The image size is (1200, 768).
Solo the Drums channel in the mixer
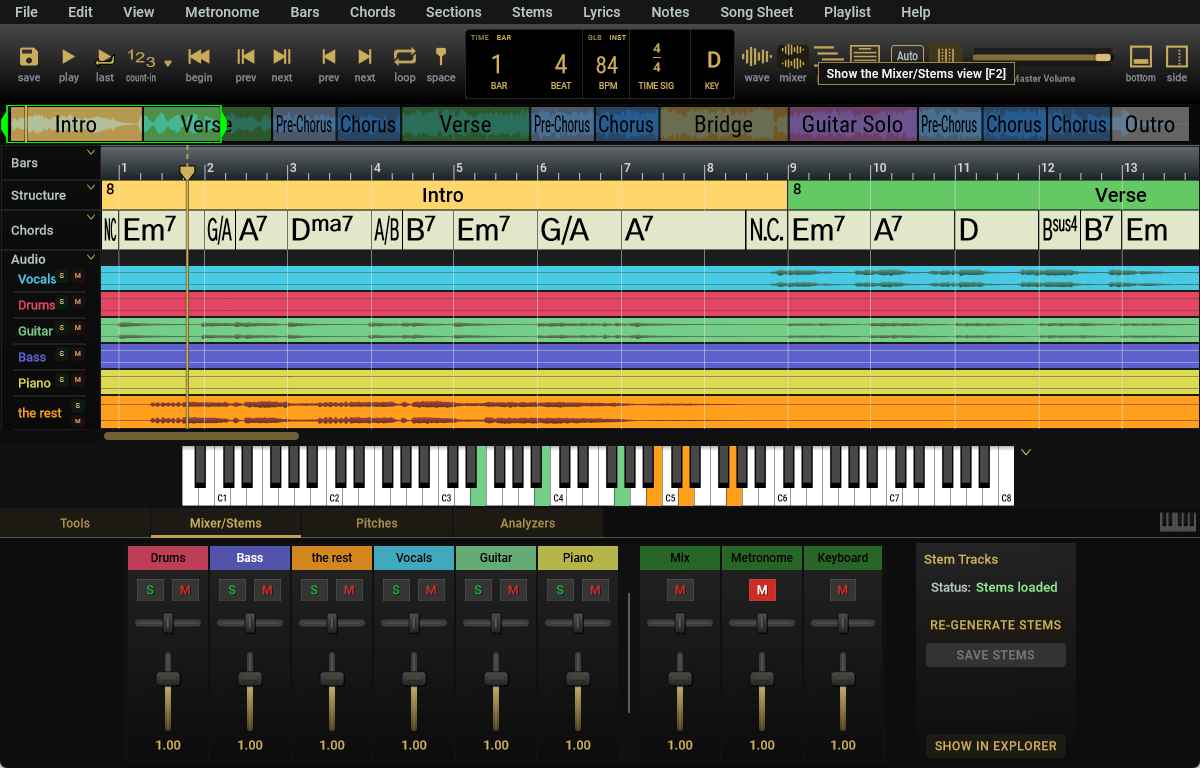(151, 590)
